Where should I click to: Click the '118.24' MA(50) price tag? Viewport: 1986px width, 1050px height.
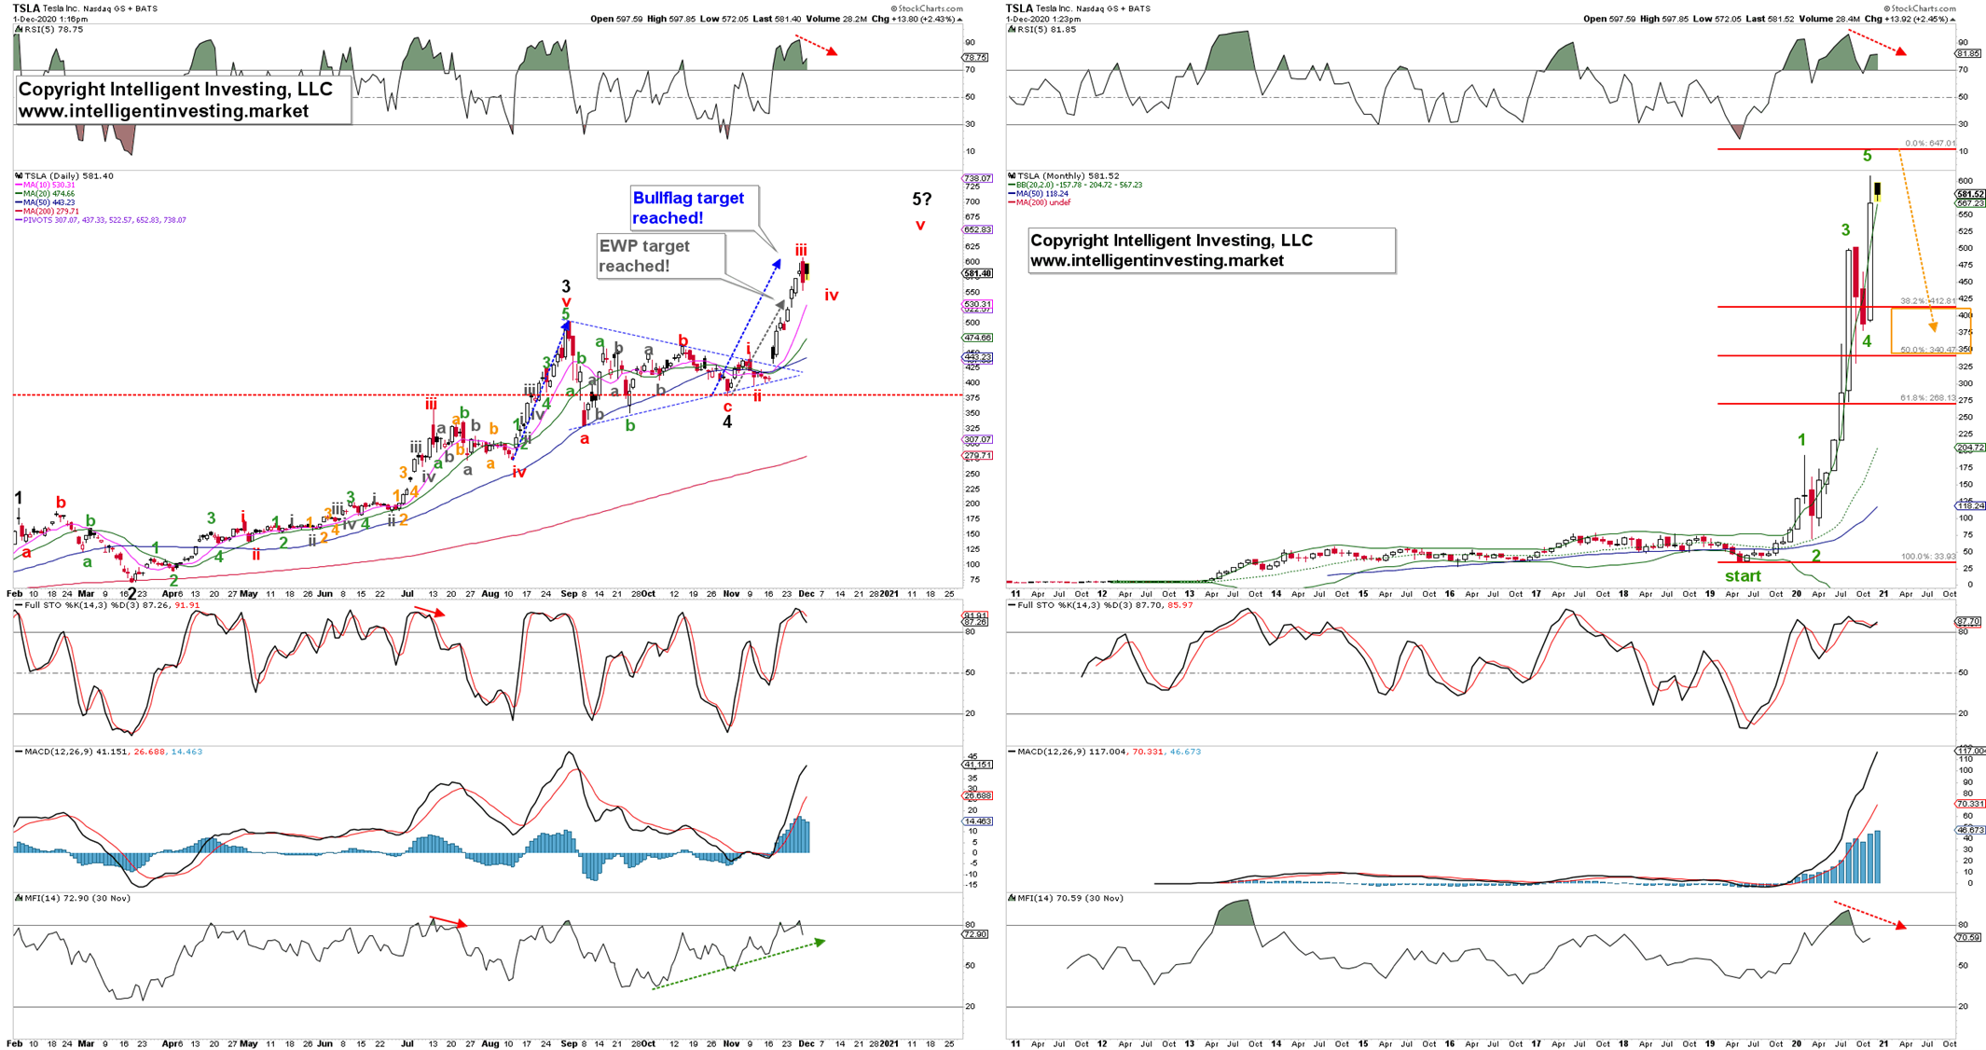click(x=1970, y=506)
